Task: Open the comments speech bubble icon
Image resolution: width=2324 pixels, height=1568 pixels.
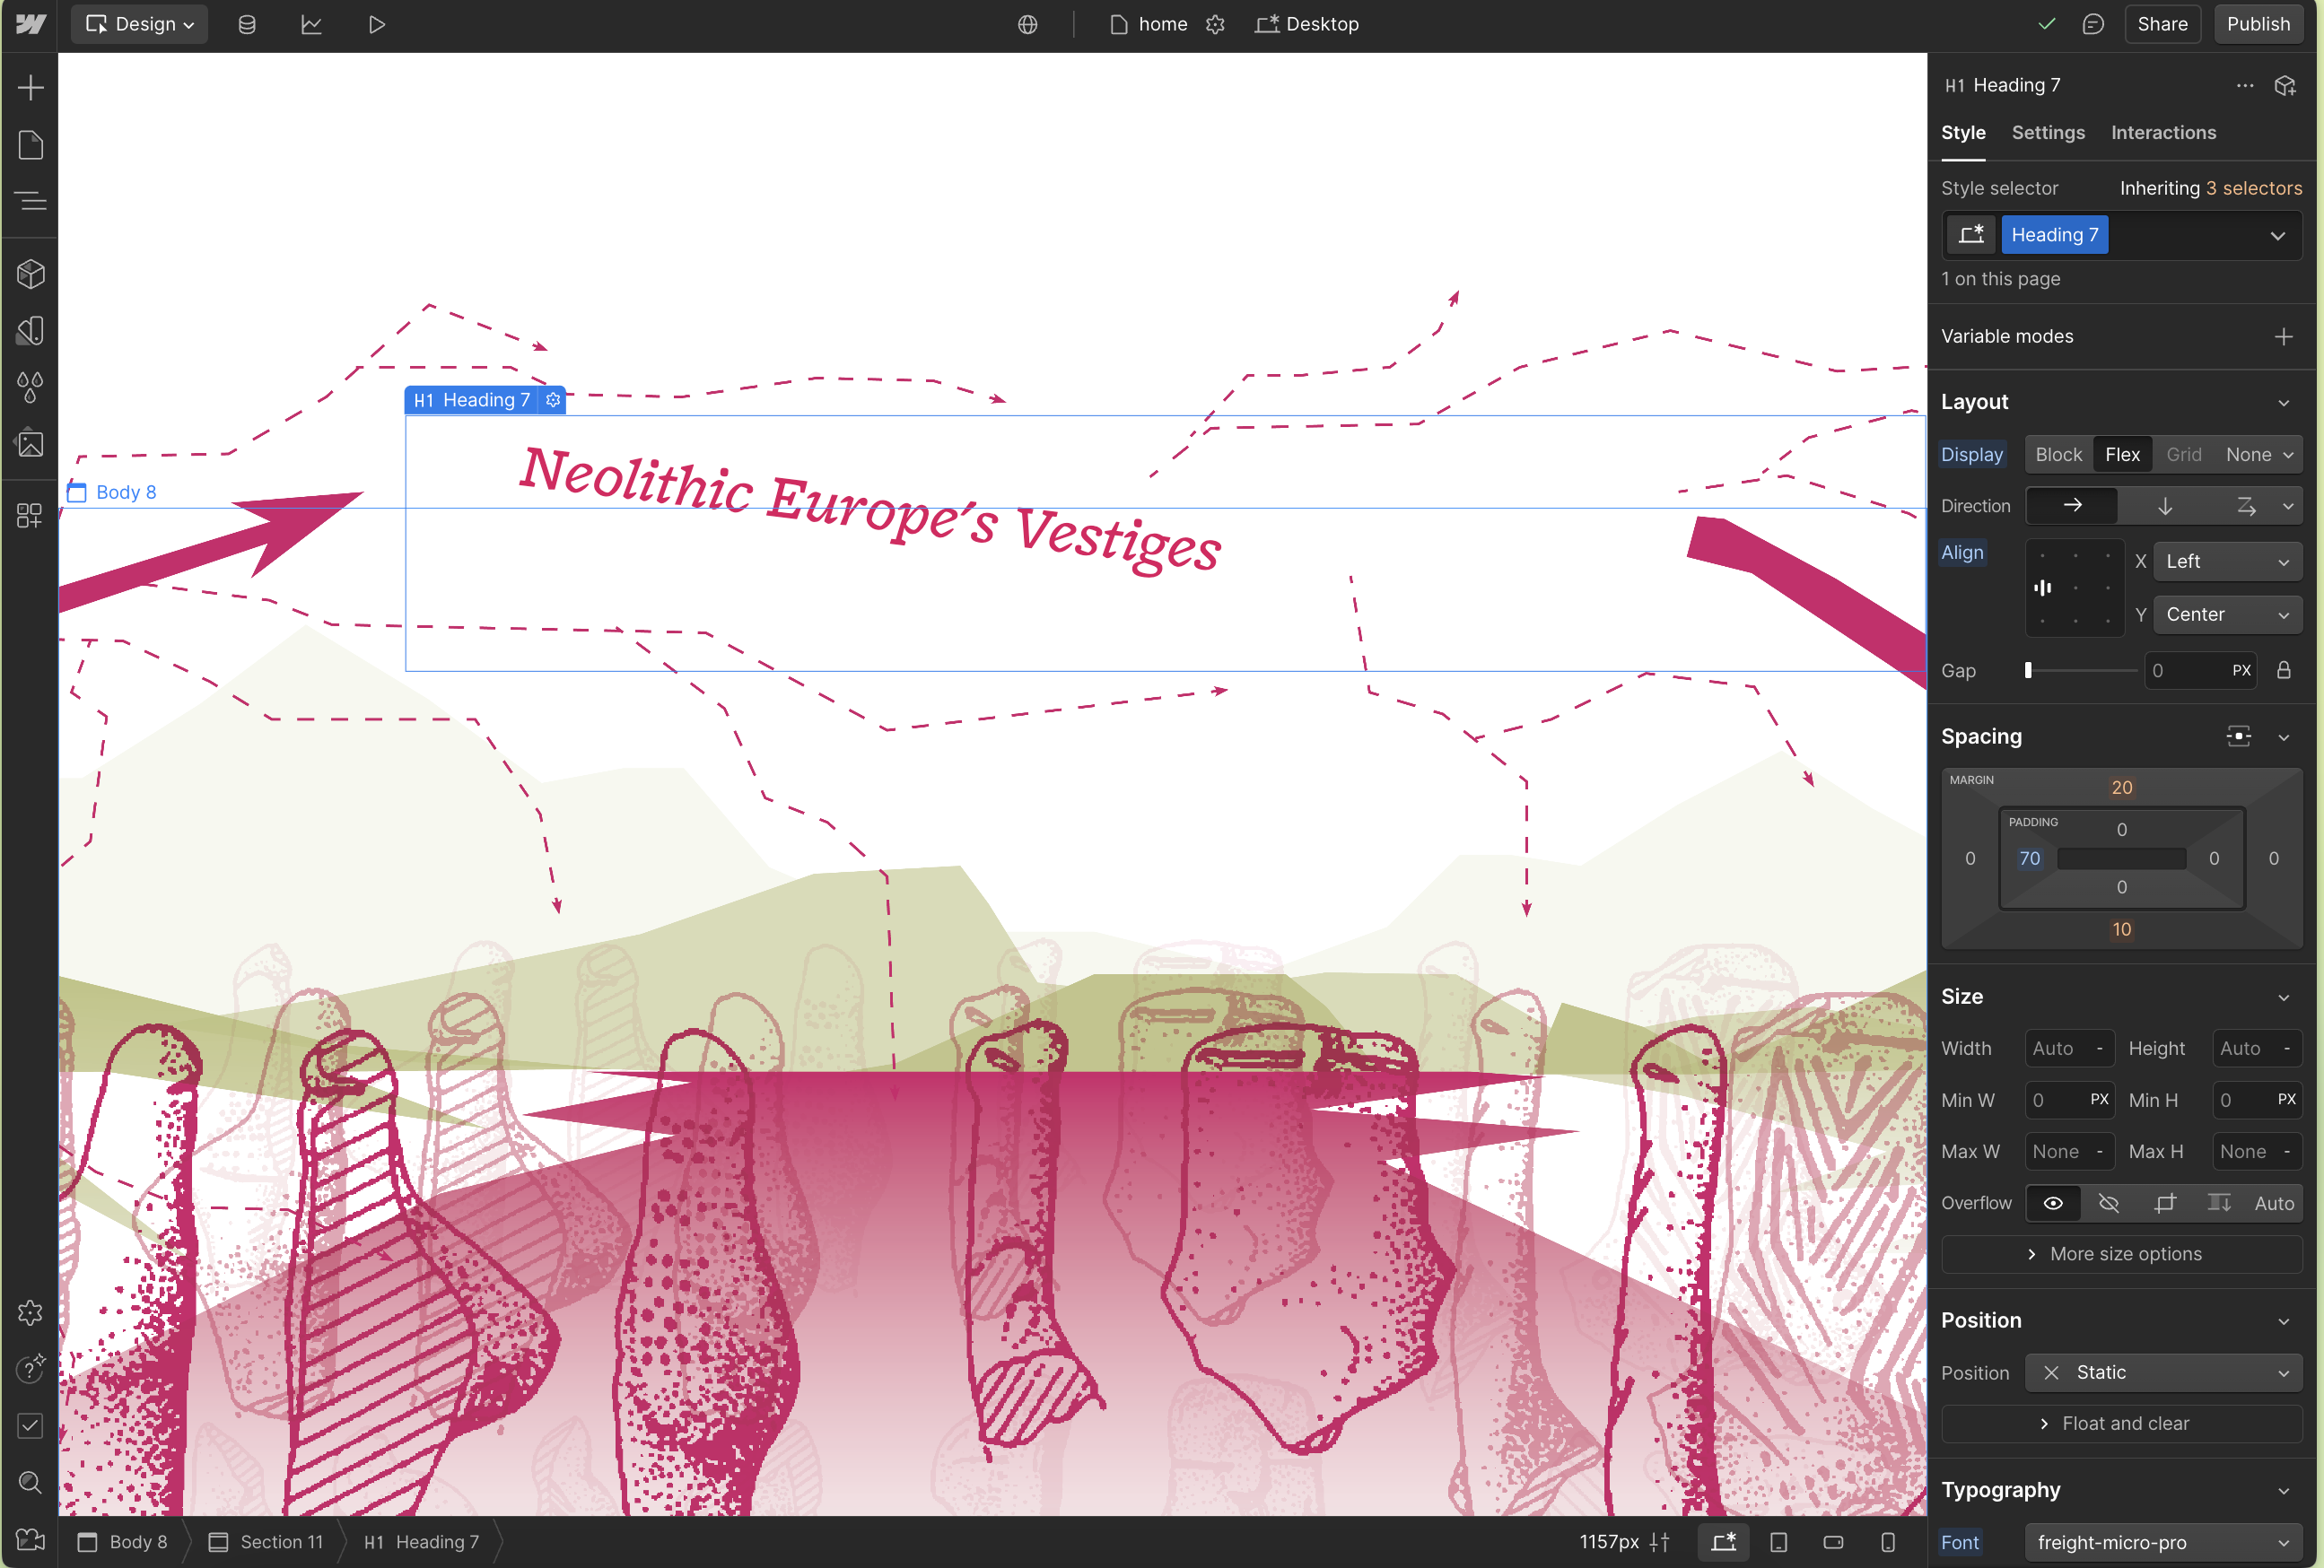Action: [x=2093, y=24]
